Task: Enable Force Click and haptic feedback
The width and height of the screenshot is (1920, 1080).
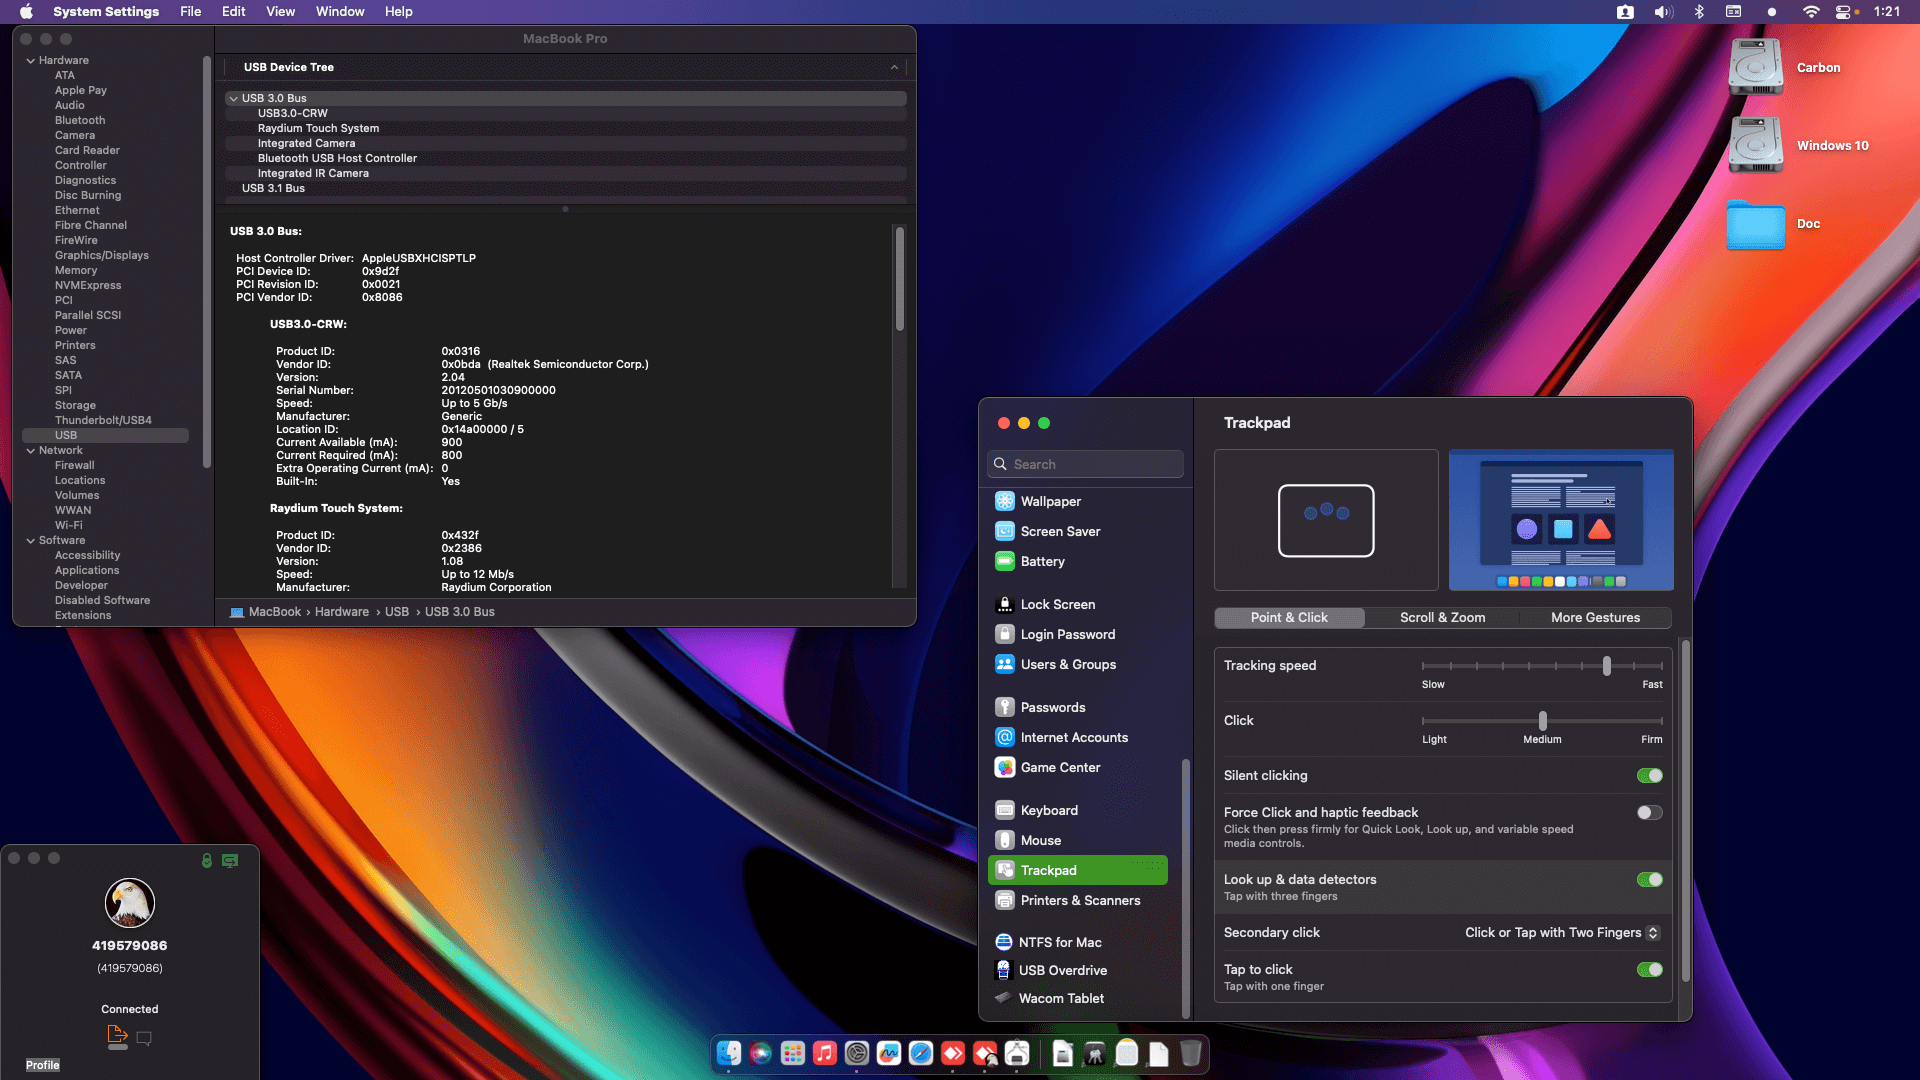Action: (1649, 813)
